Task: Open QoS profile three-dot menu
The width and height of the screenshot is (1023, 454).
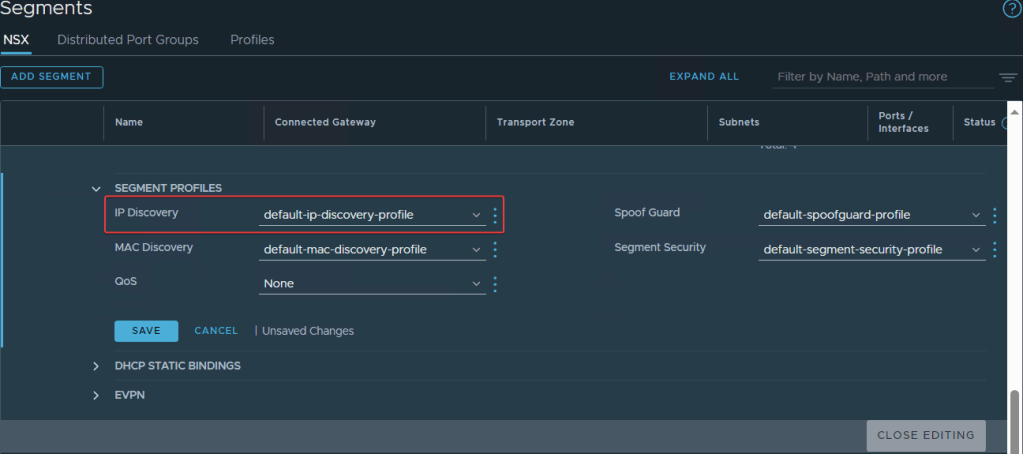Action: [x=495, y=284]
